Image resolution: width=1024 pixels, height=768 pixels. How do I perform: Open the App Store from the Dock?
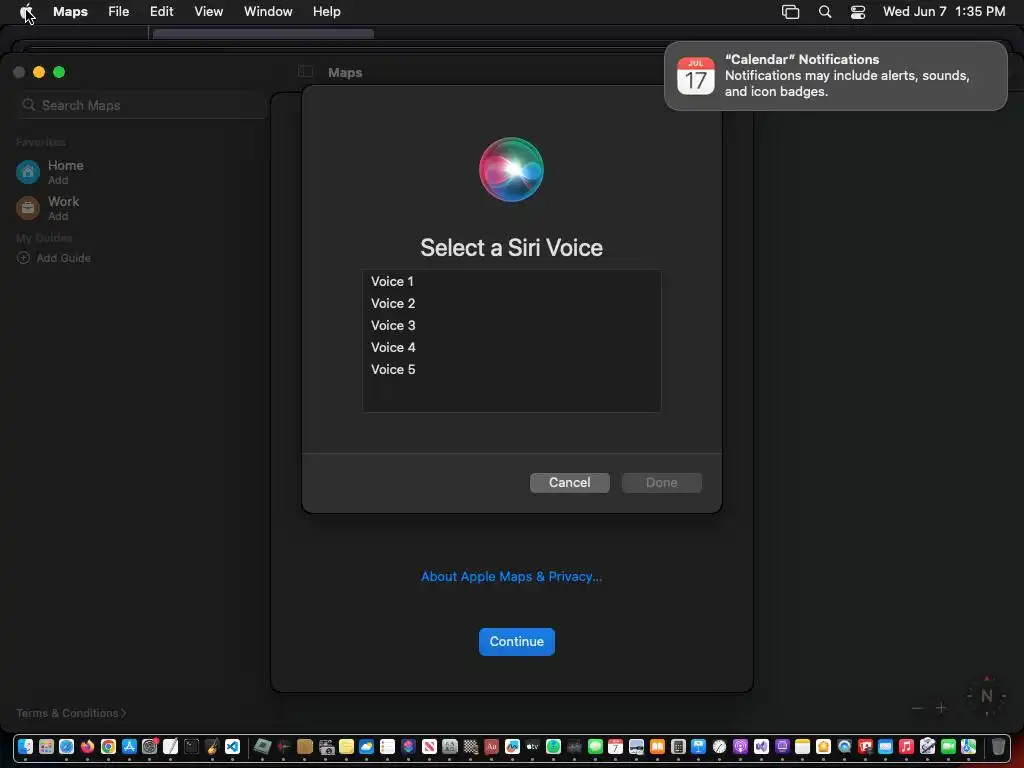[x=129, y=746]
